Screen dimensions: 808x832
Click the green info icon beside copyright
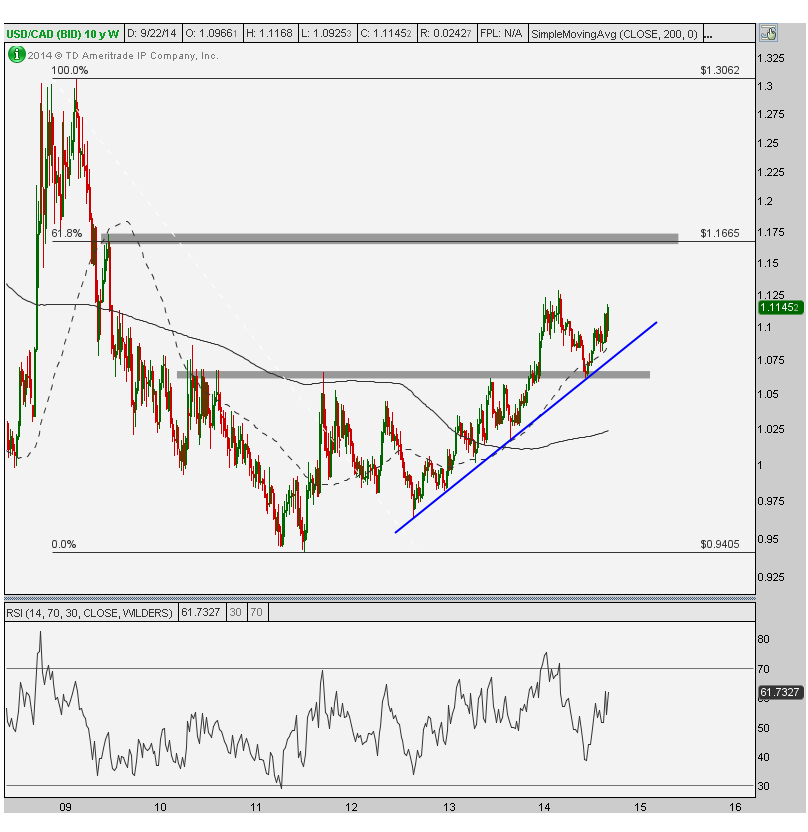[16, 54]
